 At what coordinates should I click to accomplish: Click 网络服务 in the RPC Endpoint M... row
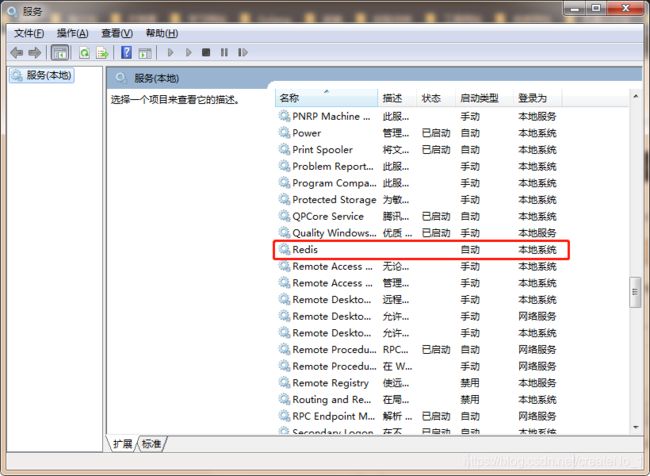(537, 416)
